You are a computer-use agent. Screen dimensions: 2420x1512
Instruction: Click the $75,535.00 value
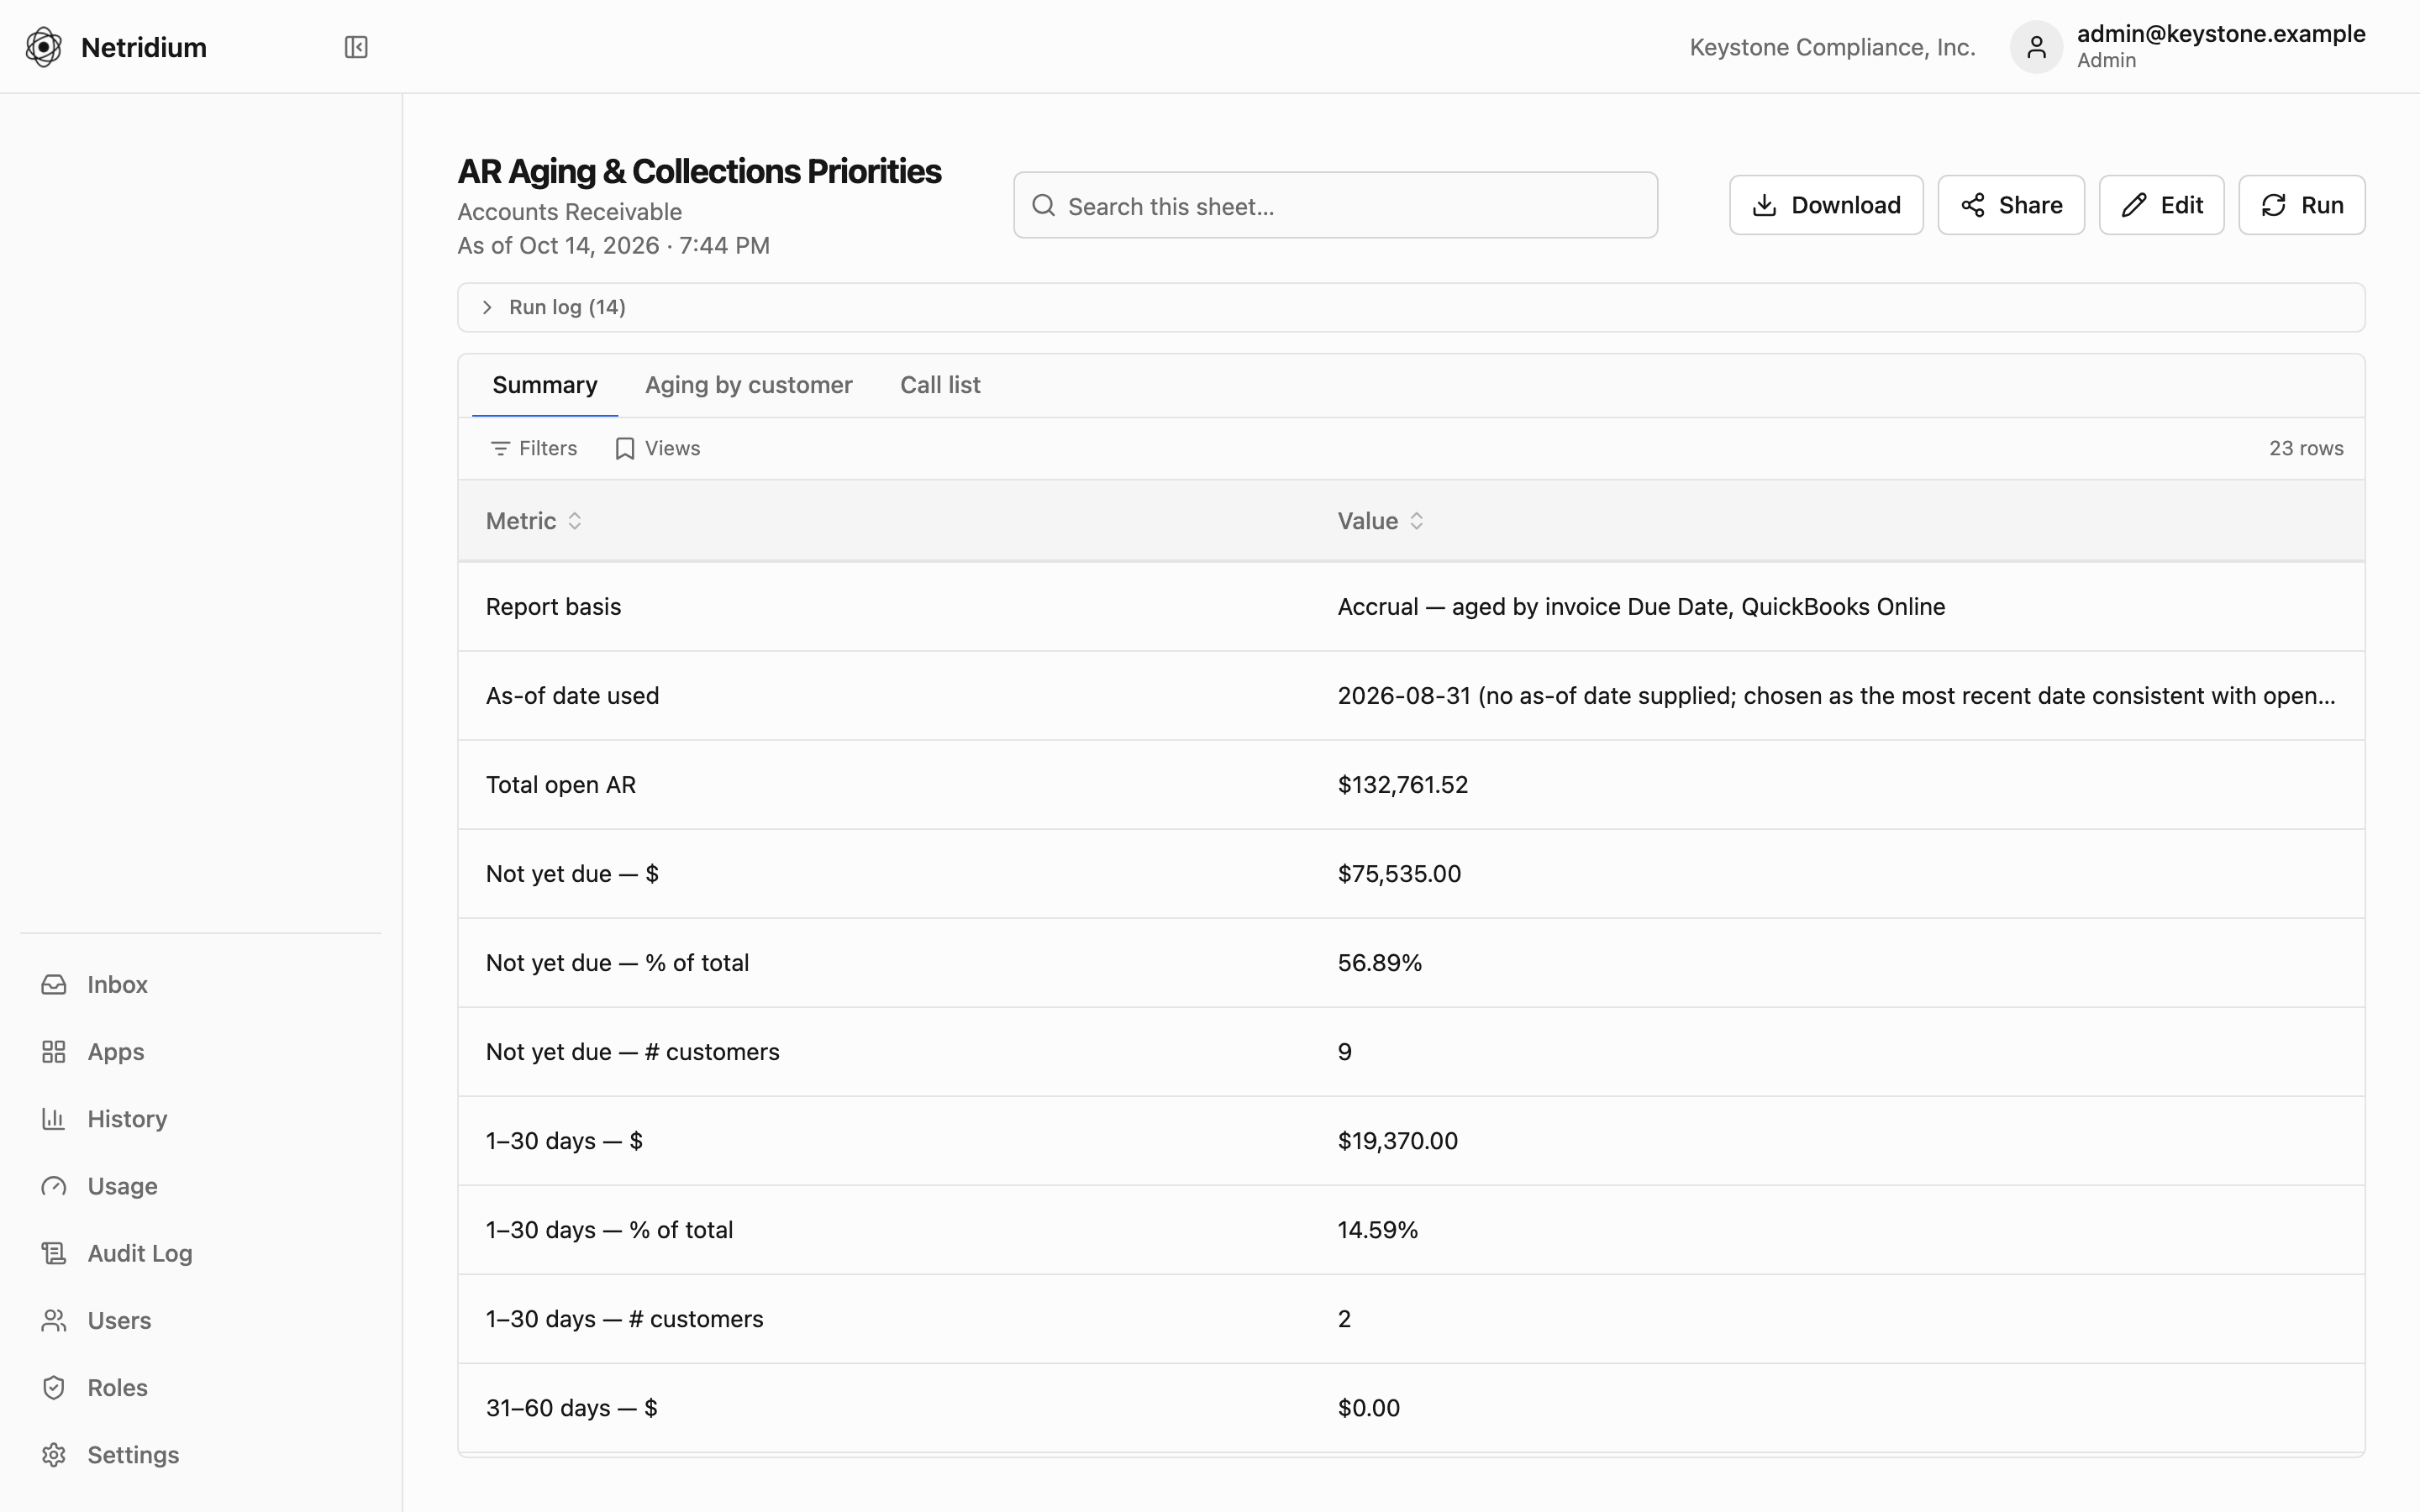coord(1399,874)
